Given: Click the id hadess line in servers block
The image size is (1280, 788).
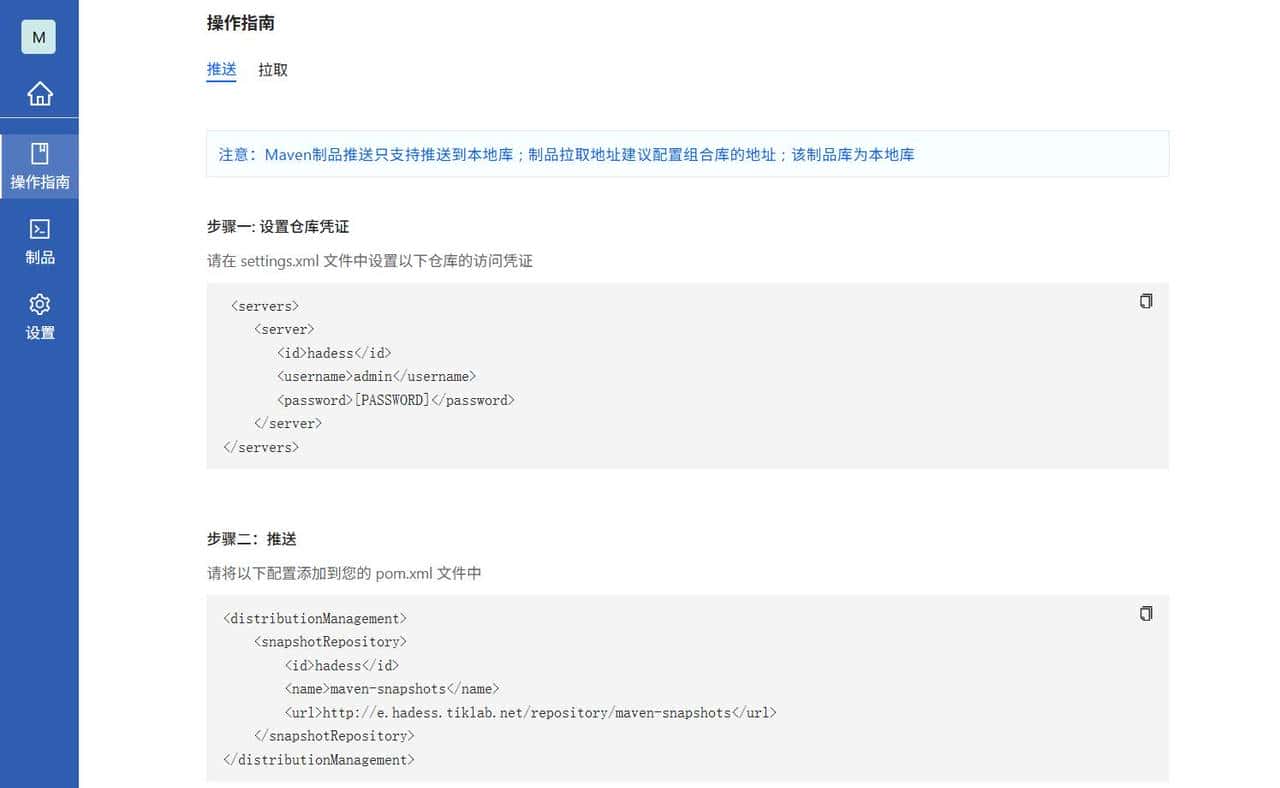Looking at the screenshot, I should click(x=332, y=352).
